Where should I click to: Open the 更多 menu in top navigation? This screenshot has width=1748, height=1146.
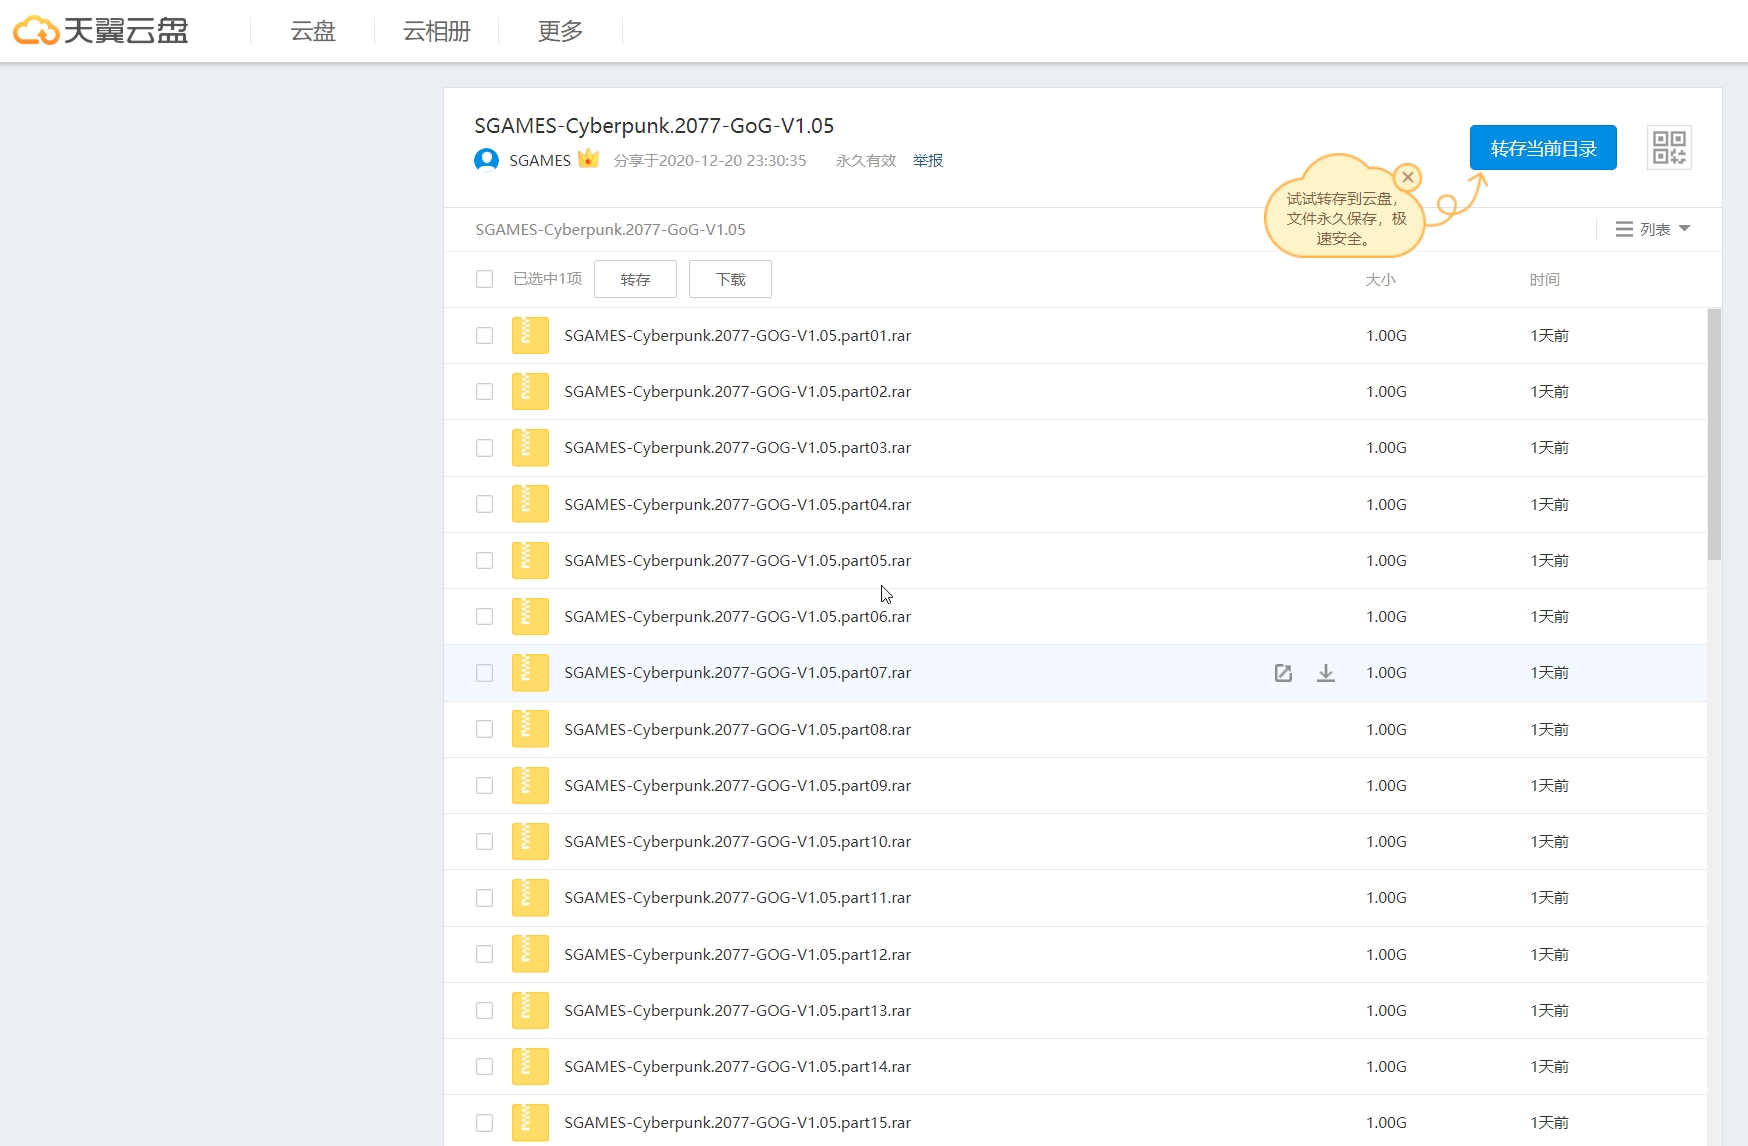click(x=560, y=31)
